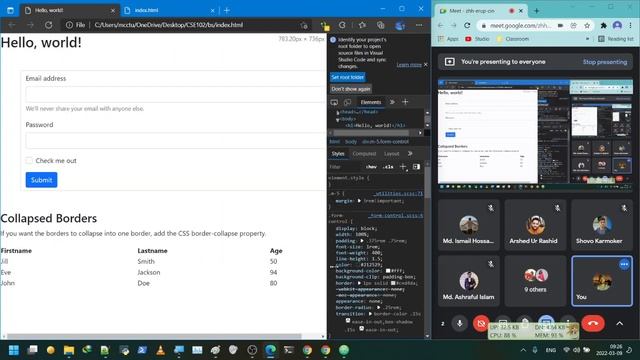640x360 pixels.
Task: Show more DevTools tool tabs chevron
Action: click(x=392, y=102)
